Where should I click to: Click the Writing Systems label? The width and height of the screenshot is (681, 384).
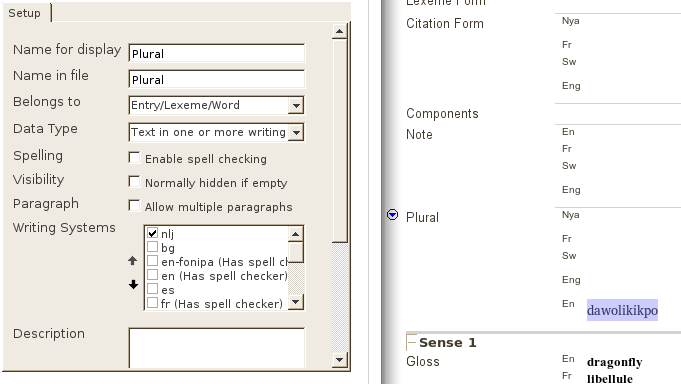(x=64, y=228)
